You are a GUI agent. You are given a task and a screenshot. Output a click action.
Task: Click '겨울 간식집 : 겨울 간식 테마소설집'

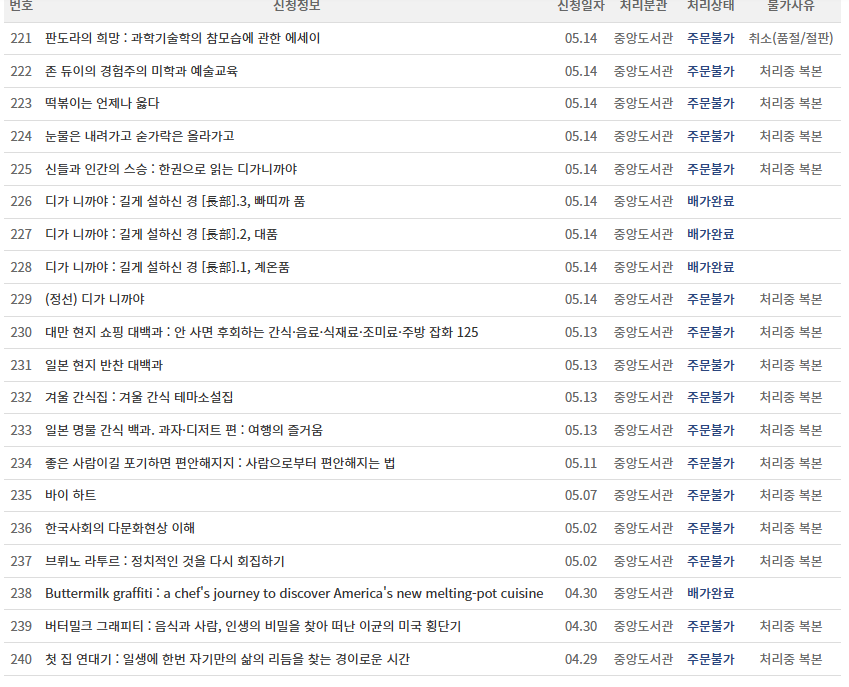click(140, 397)
